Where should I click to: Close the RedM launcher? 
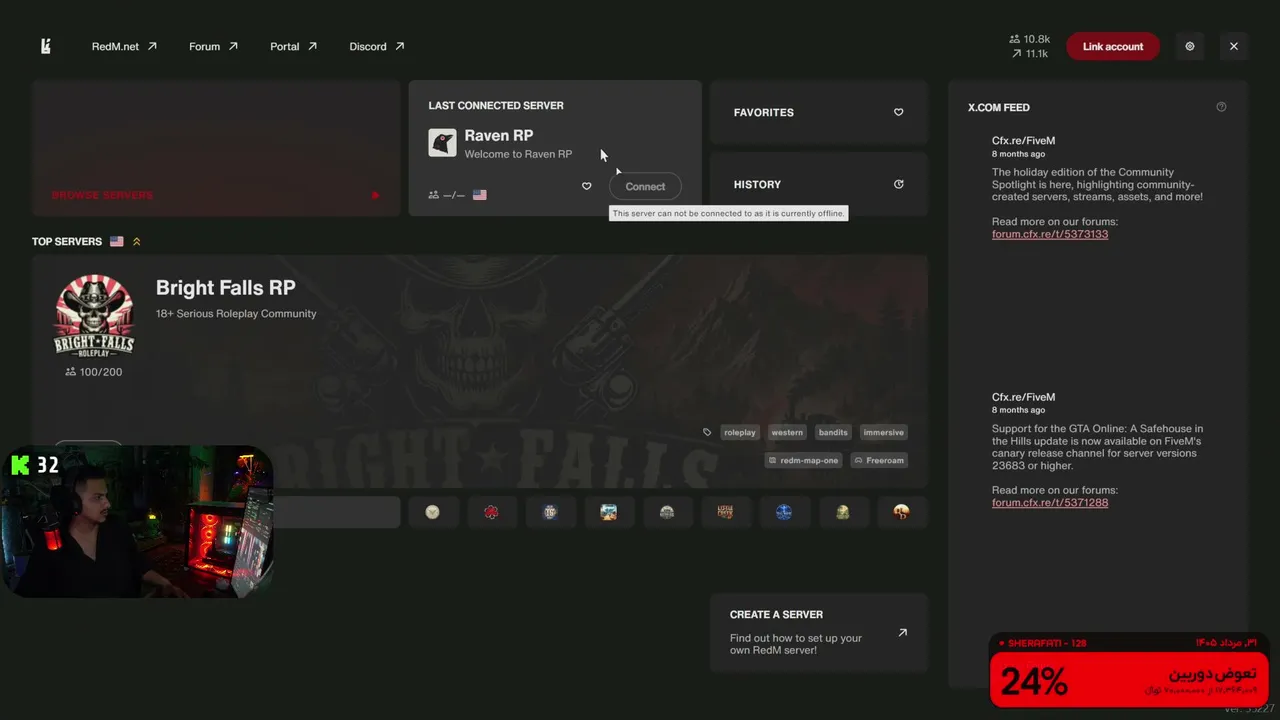pos(1234,46)
